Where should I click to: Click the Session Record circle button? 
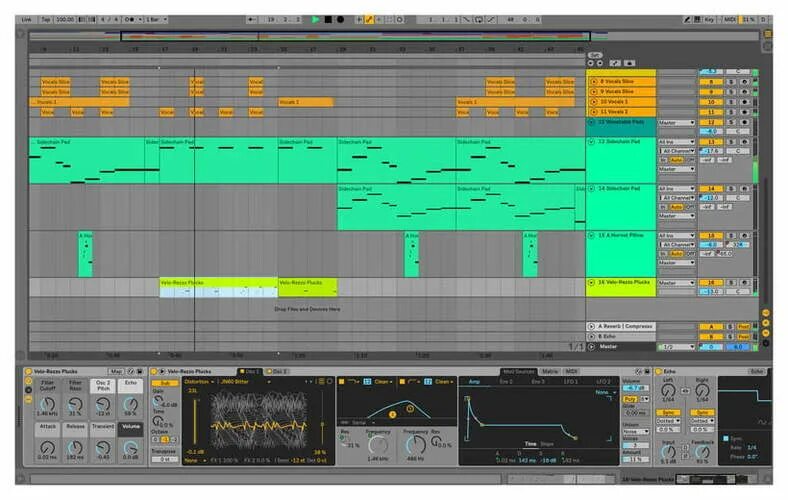[400, 20]
